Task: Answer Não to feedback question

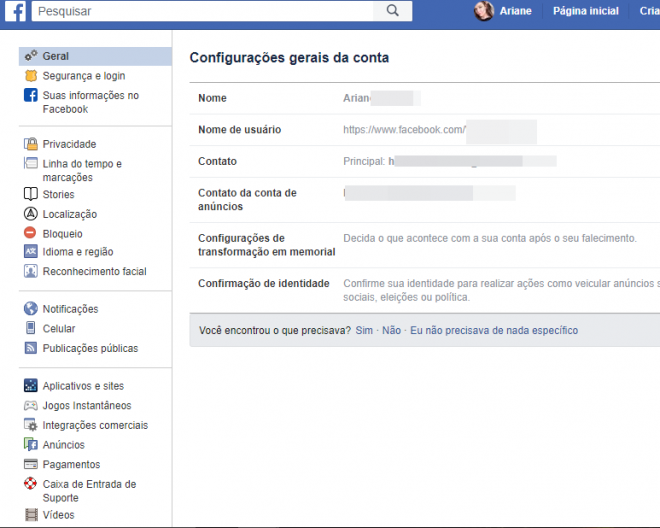Action: tap(391, 330)
